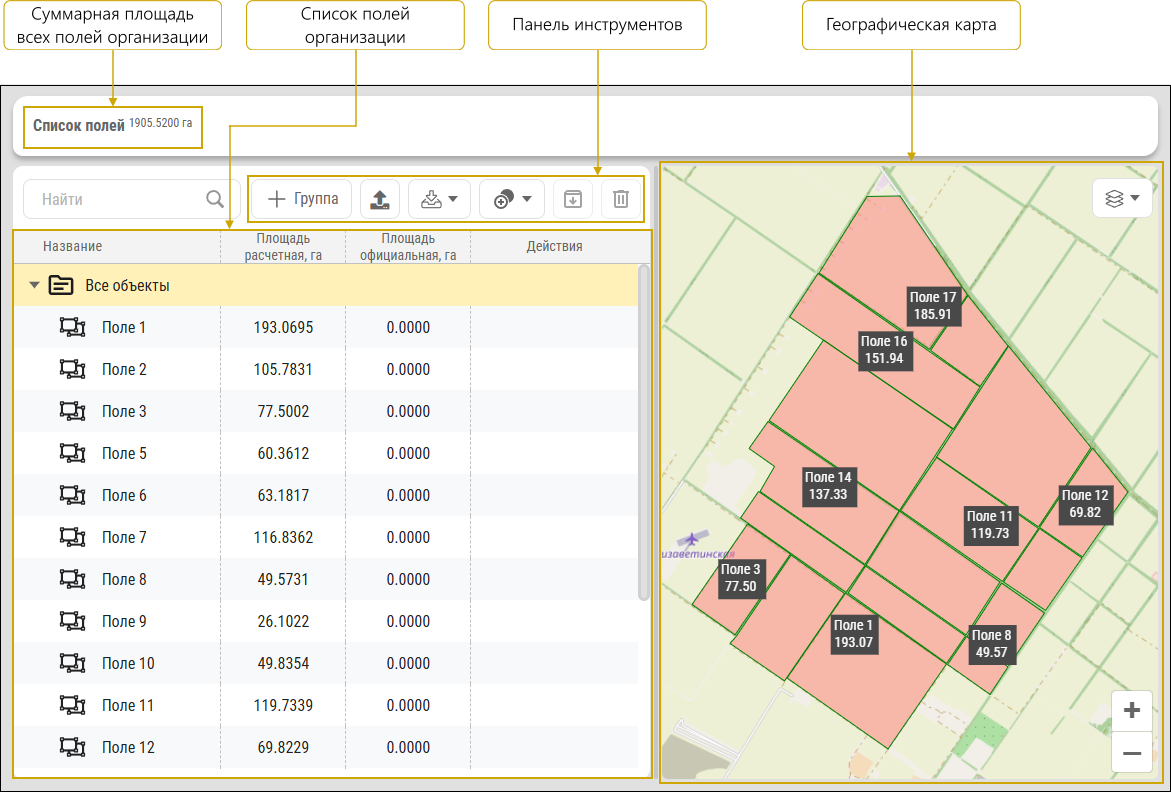Select the Поле 2 row name
The height and width of the screenshot is (792, 1171).
[x=124, y=369]
